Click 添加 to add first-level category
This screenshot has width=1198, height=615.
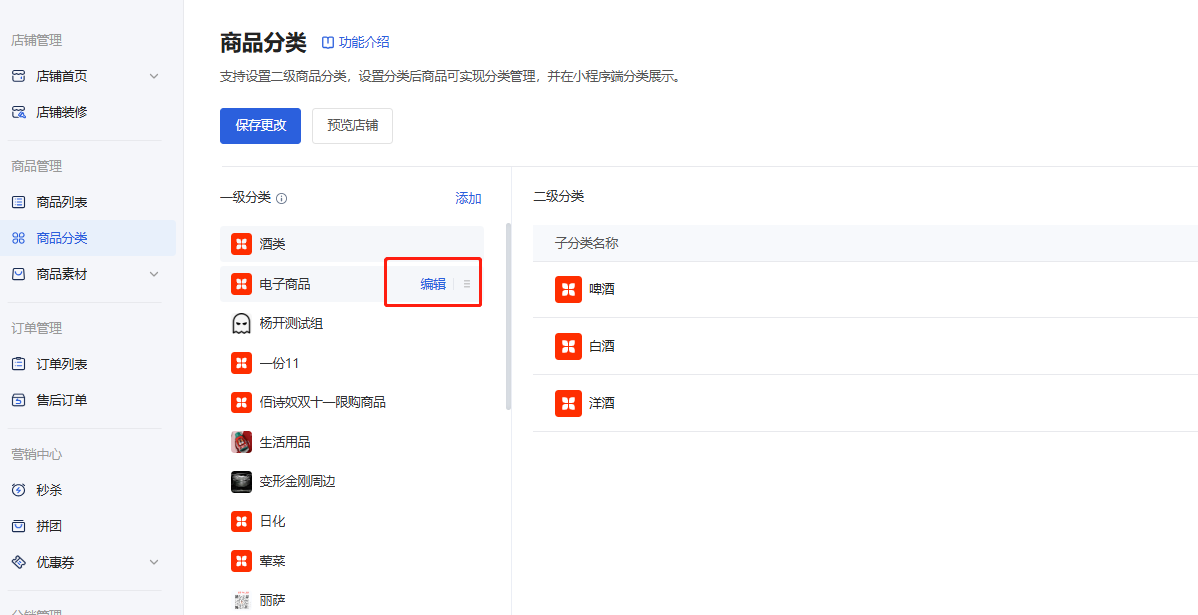468,199
